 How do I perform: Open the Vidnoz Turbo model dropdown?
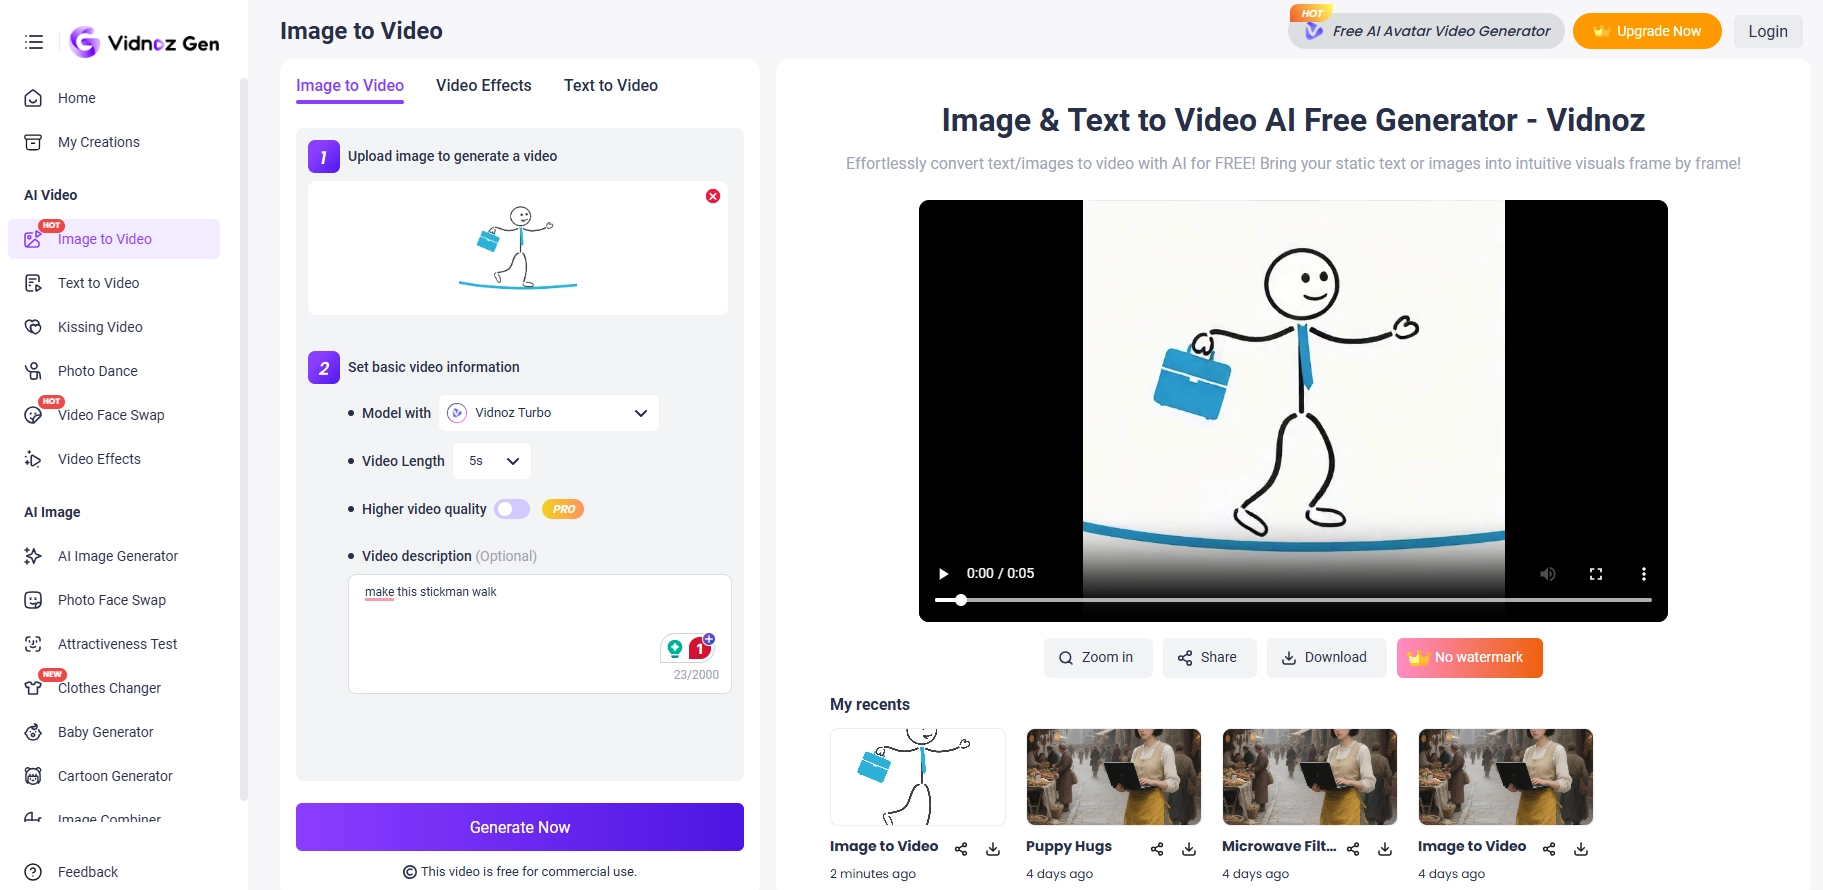click(549, 413)
